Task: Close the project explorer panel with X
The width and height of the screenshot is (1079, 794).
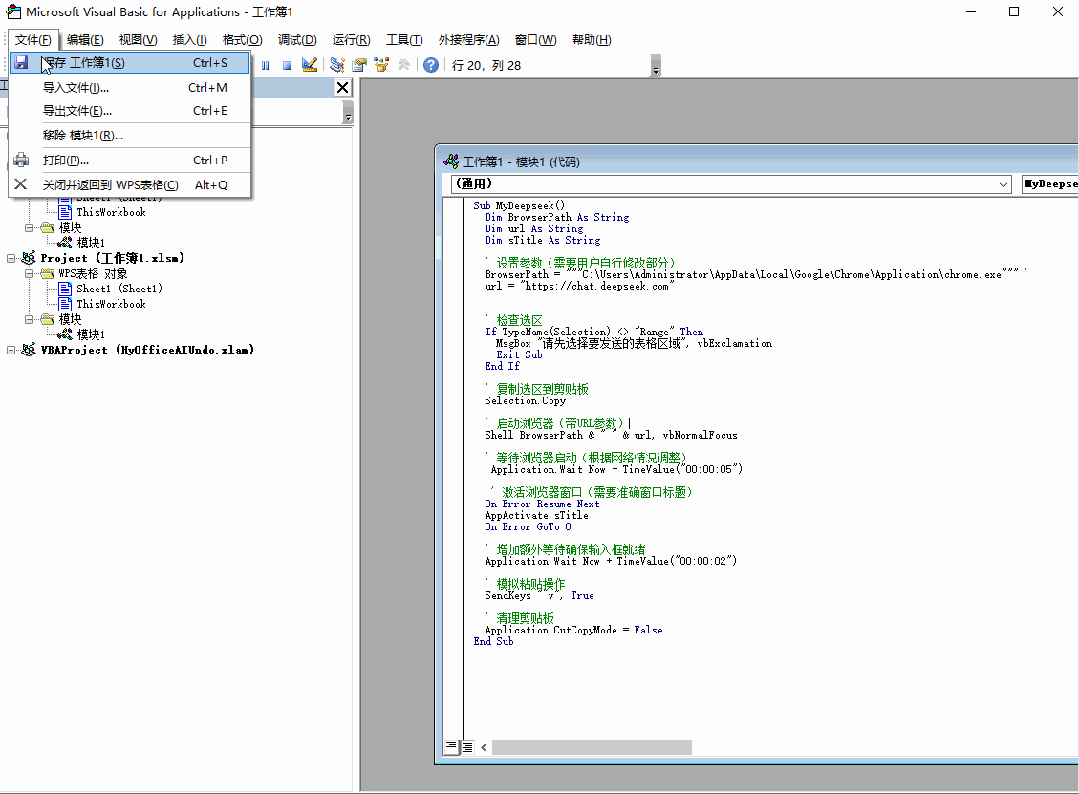Action: pos(342,87)
